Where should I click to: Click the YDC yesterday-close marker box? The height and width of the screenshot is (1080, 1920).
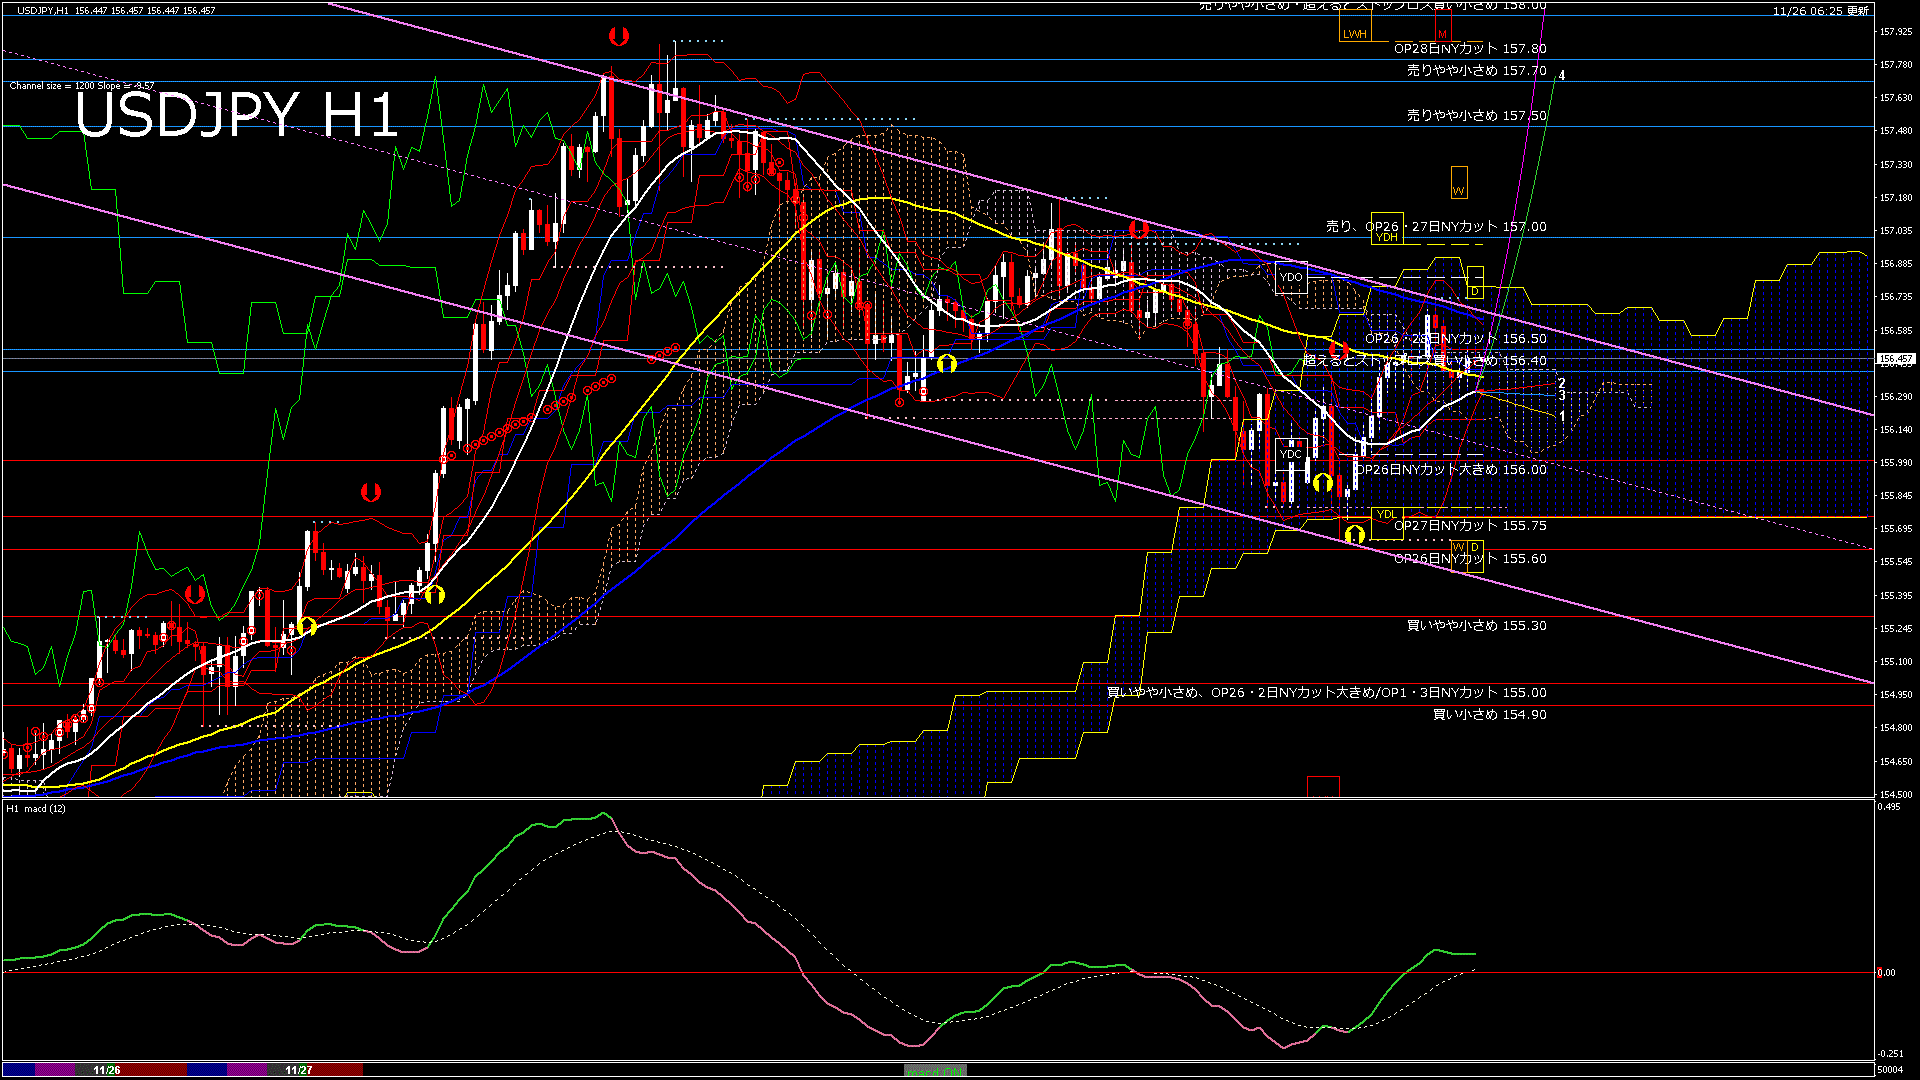(x=1291, y=454)
